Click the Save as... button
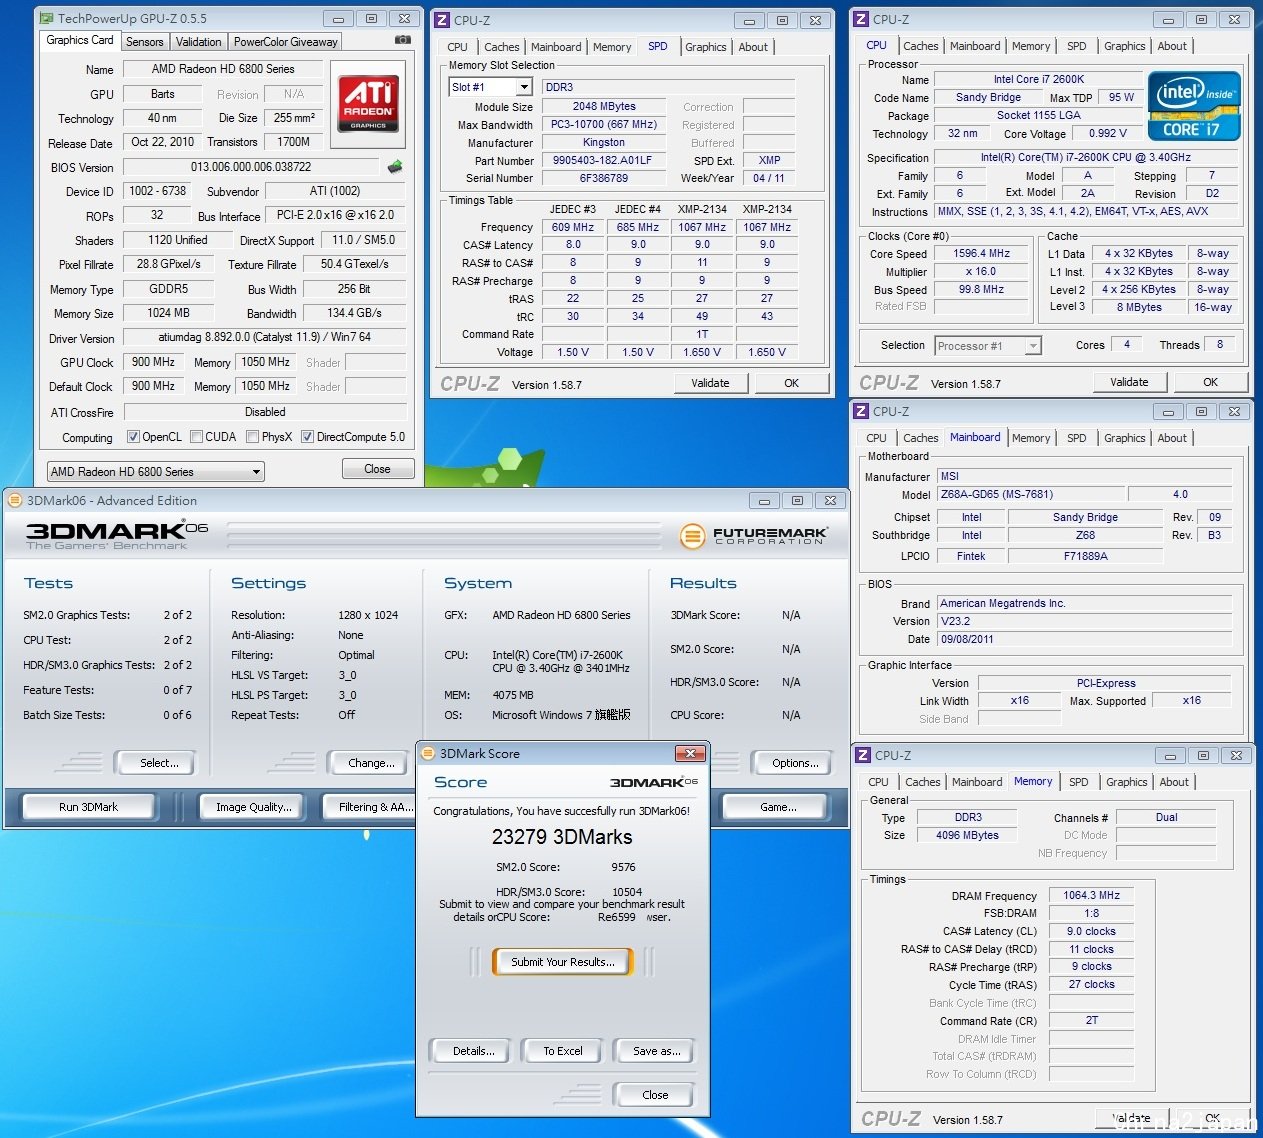The width and height of the screenshot is (1263, 1138). 657,1051
